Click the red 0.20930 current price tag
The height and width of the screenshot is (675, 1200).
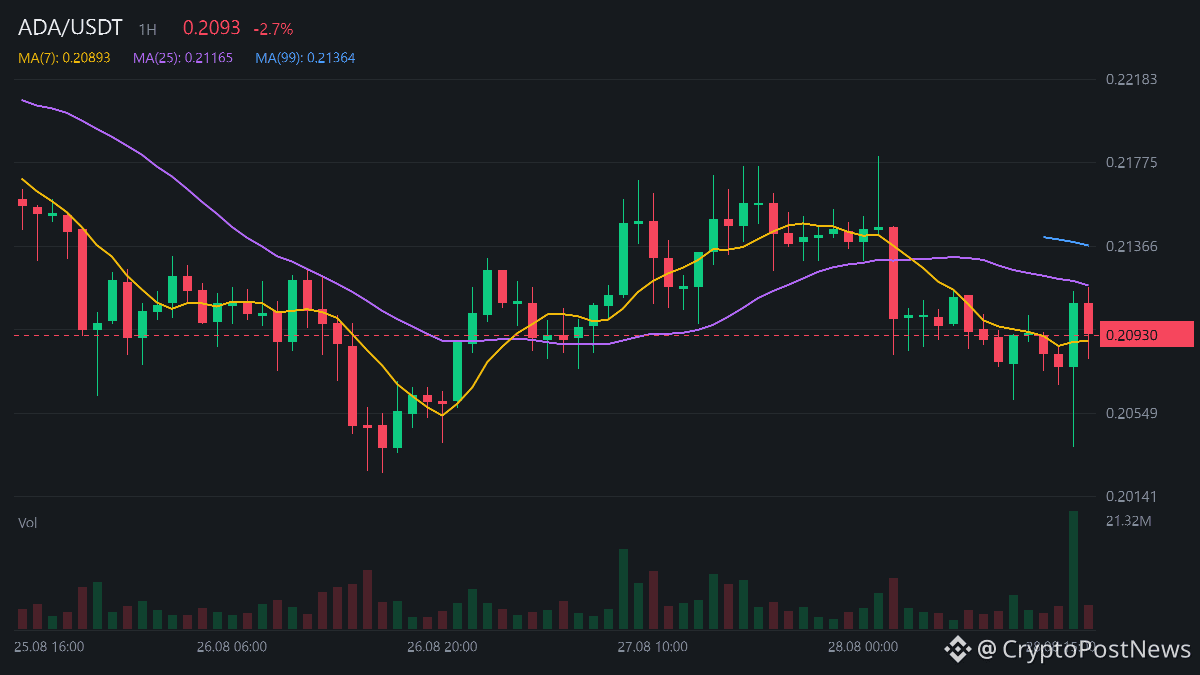coord(1147,335)
